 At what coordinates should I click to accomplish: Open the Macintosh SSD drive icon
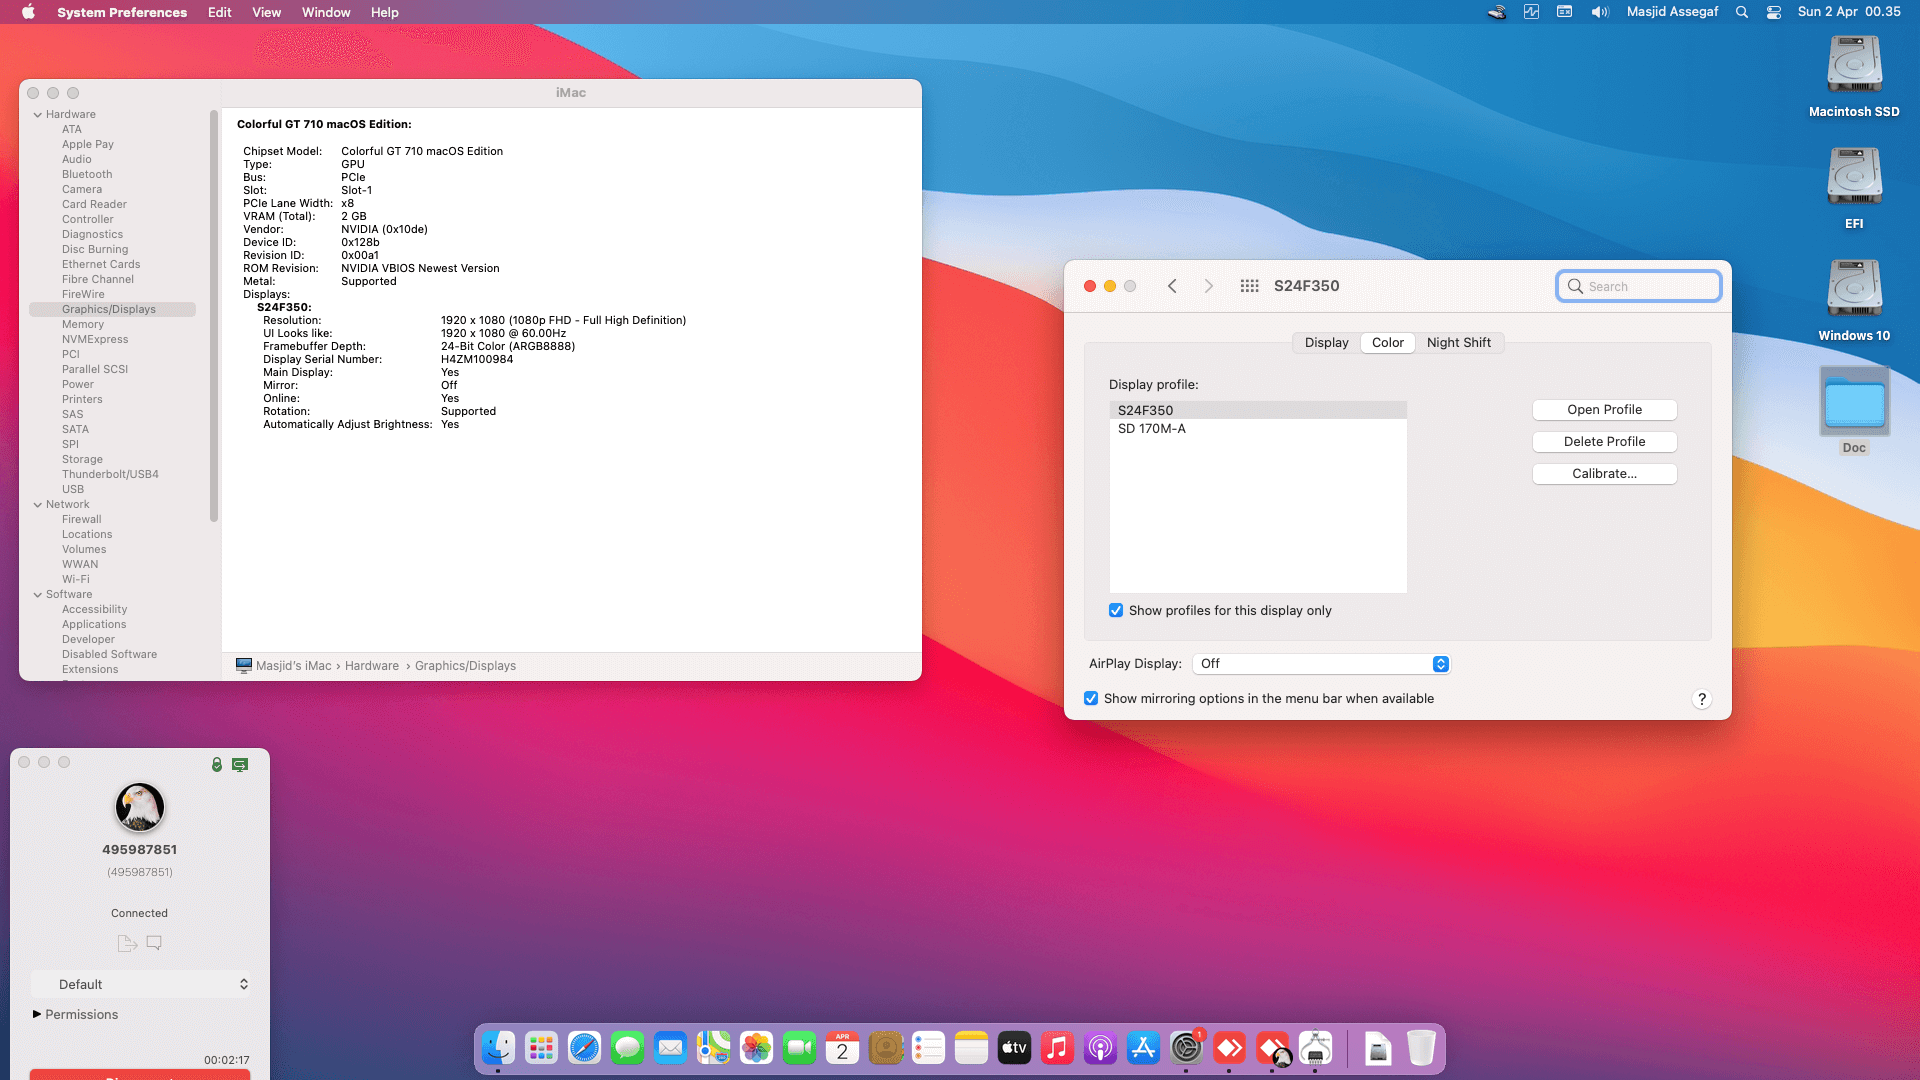(1854, 66)
